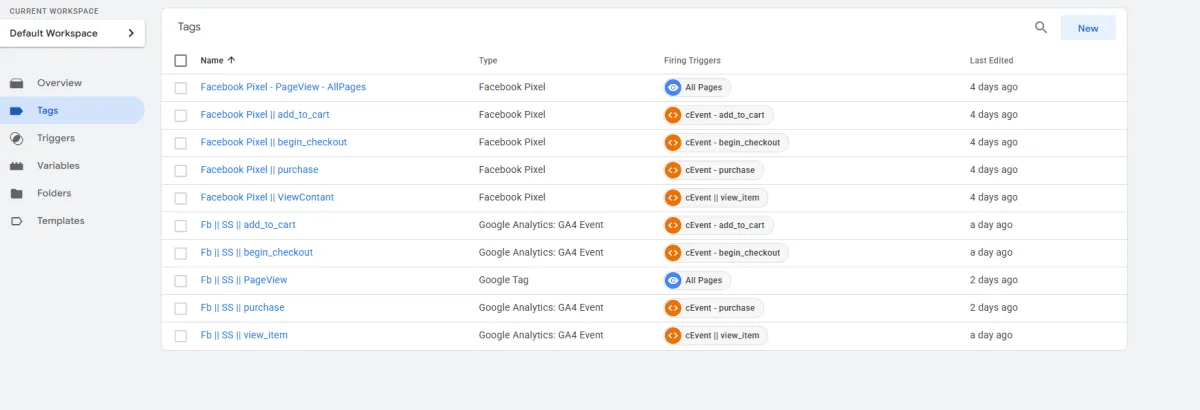Open the Variables section
Screen dimensions: 1200x410
(72, 166)
